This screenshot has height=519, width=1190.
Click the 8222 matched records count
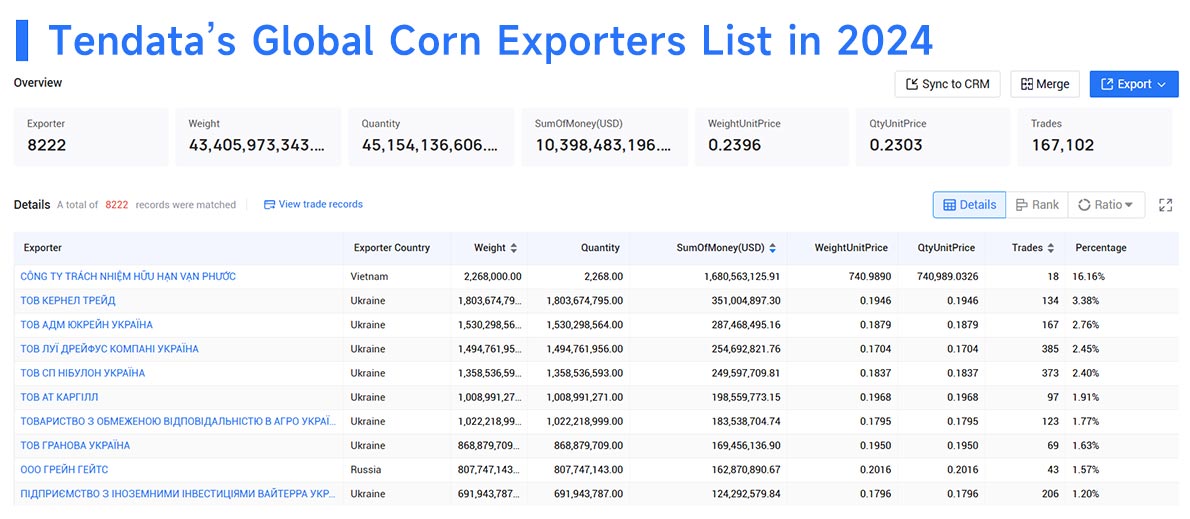click(117, 205)
